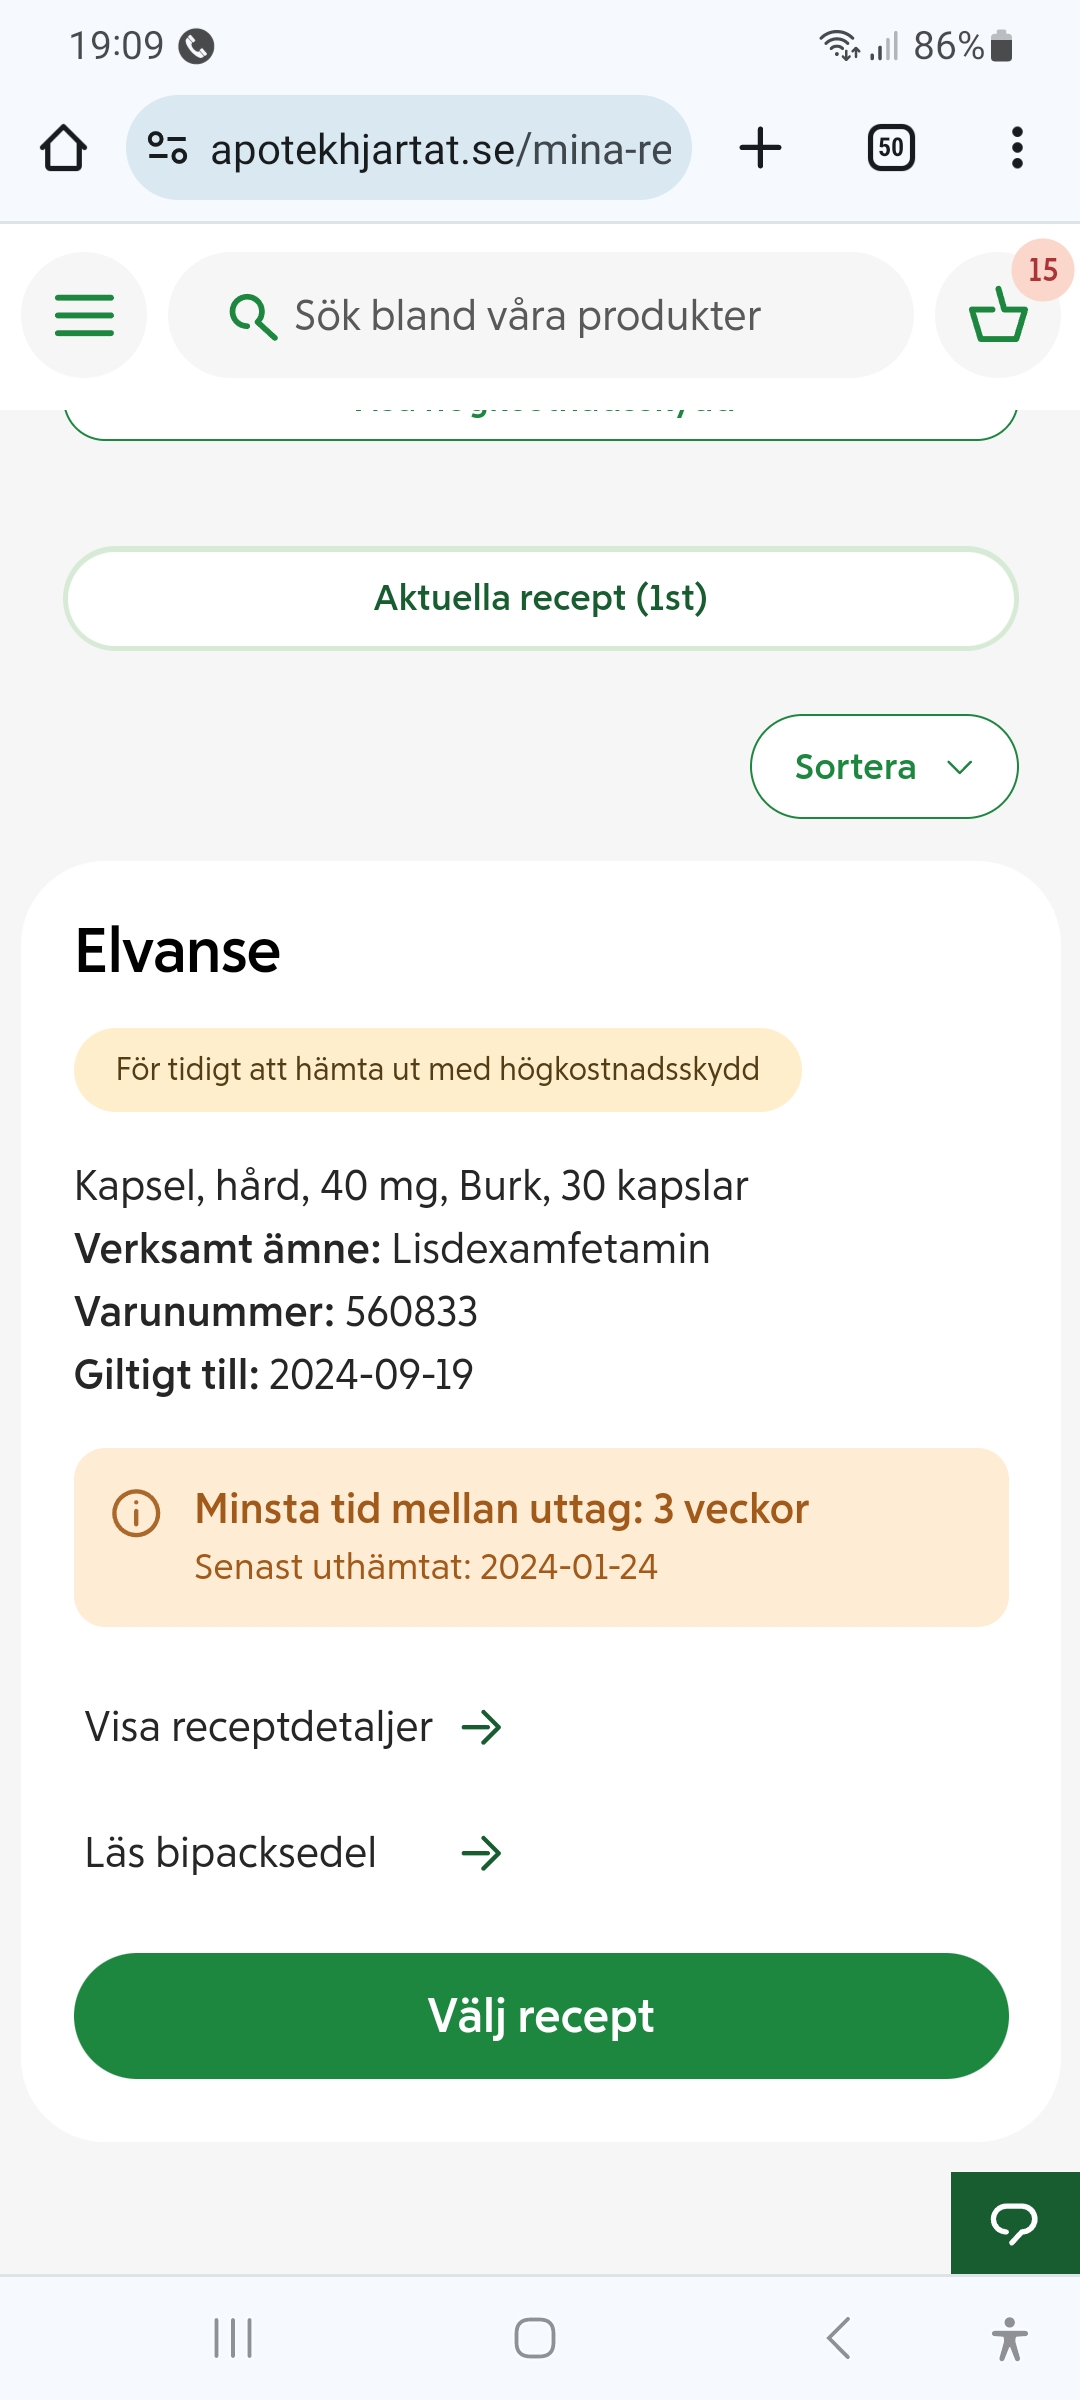Expand the Sortera dropdown
The height and width of the screenshot is (2400, 1080).
pos(884,767)
